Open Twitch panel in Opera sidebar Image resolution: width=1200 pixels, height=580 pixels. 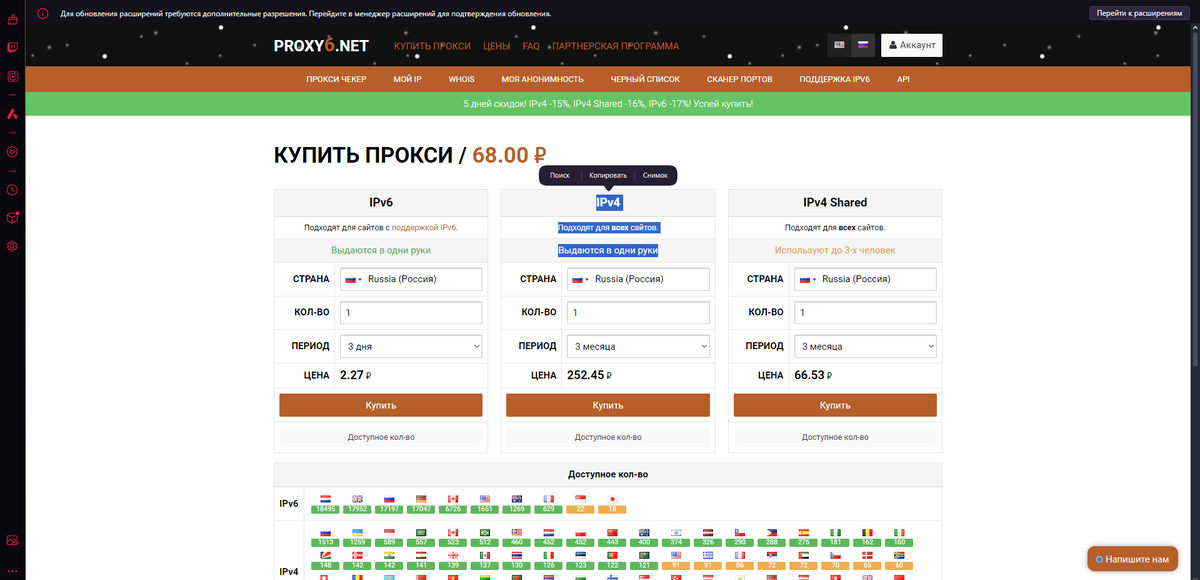13,46
